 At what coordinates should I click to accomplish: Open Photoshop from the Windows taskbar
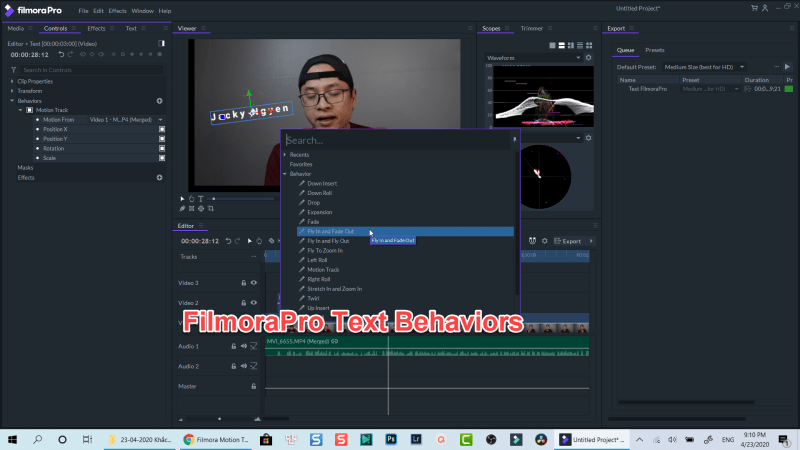point(392,439)
